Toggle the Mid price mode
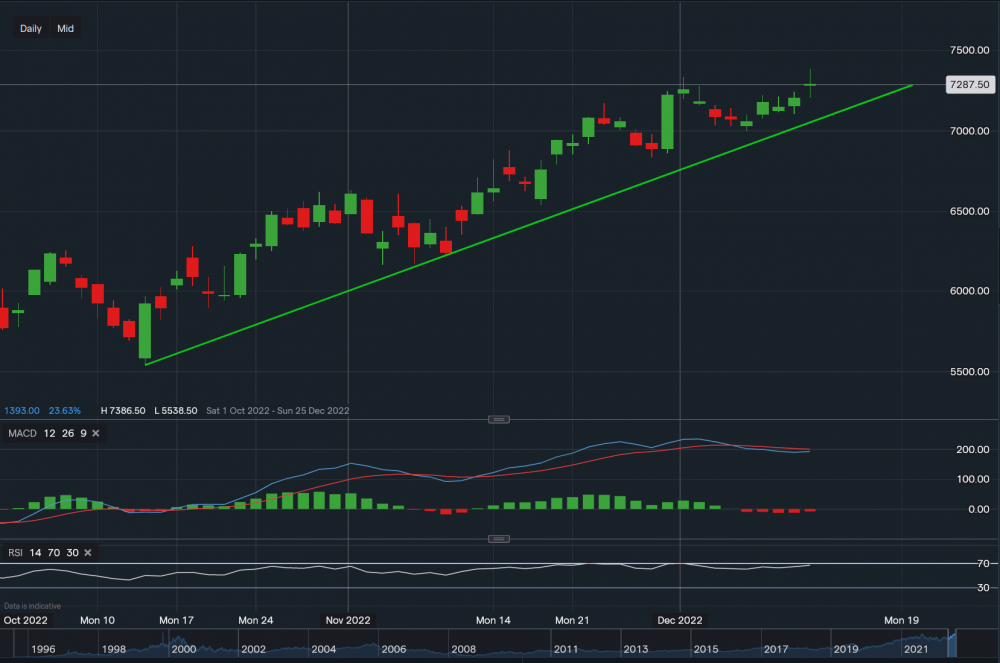The width and height of the screenshot is (1000, 663). 65,28
